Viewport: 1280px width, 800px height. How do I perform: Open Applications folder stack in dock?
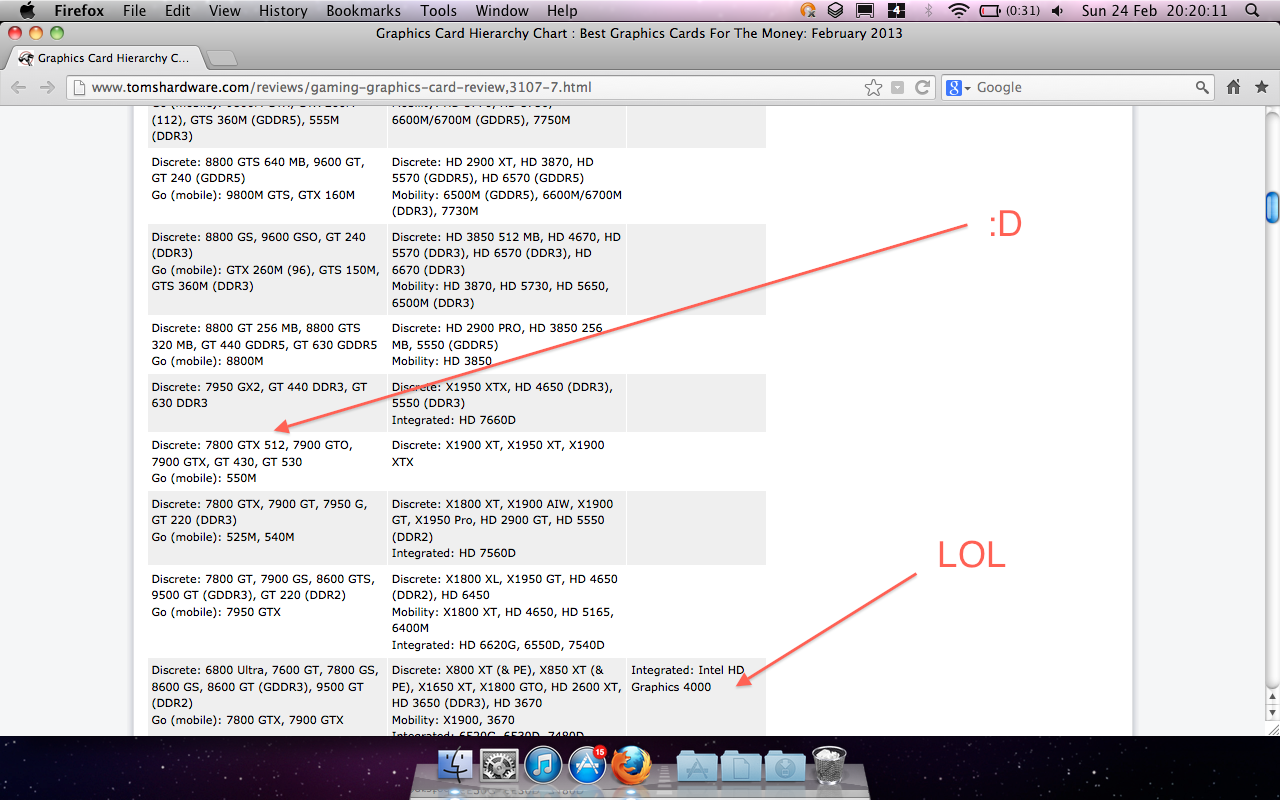[697, 767]
